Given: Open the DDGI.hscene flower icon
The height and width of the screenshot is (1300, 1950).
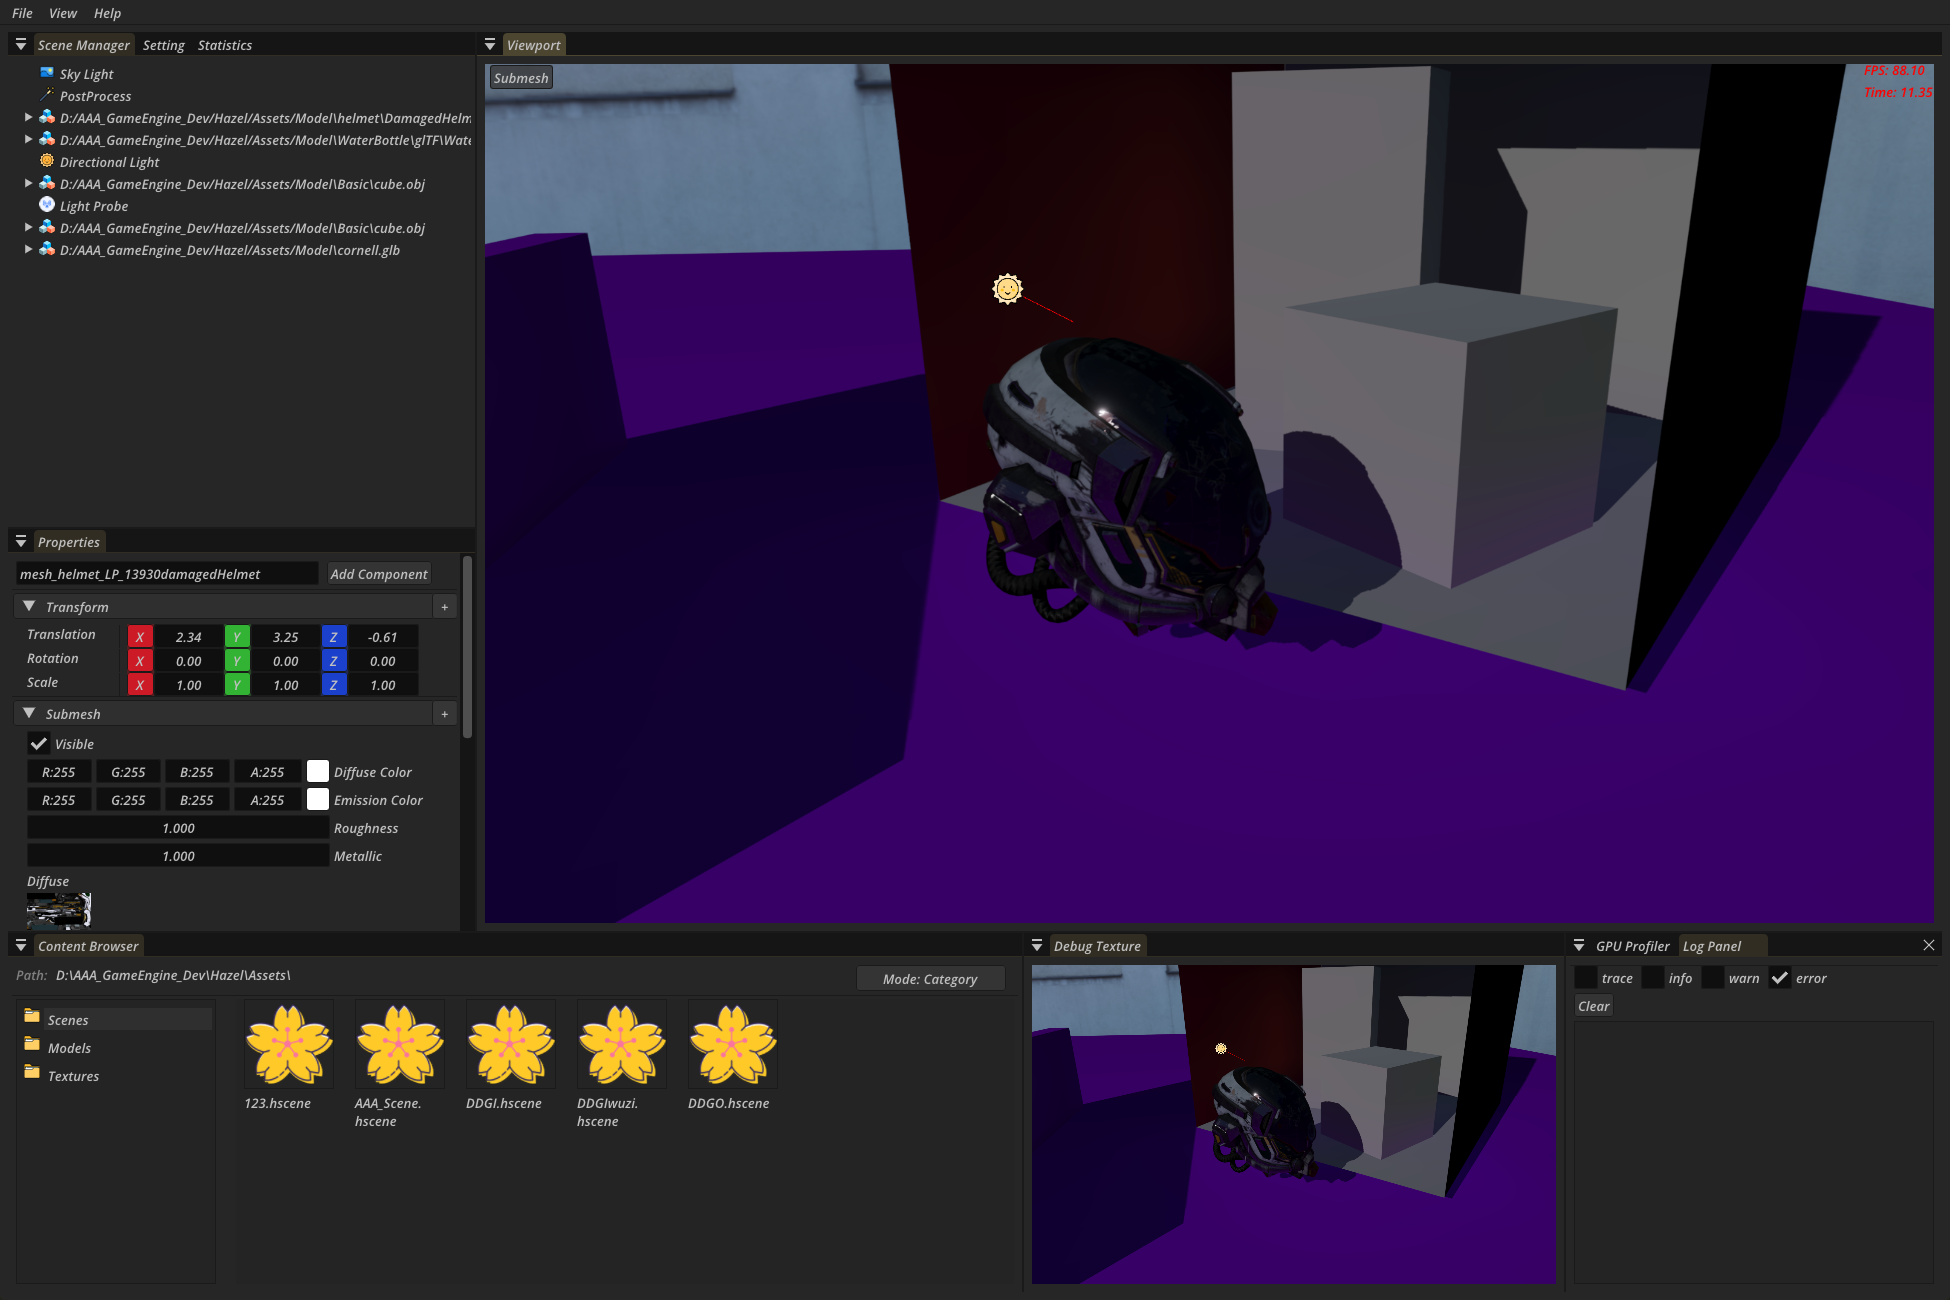Looking at the screenshot, I should (x=510, y=1045).
